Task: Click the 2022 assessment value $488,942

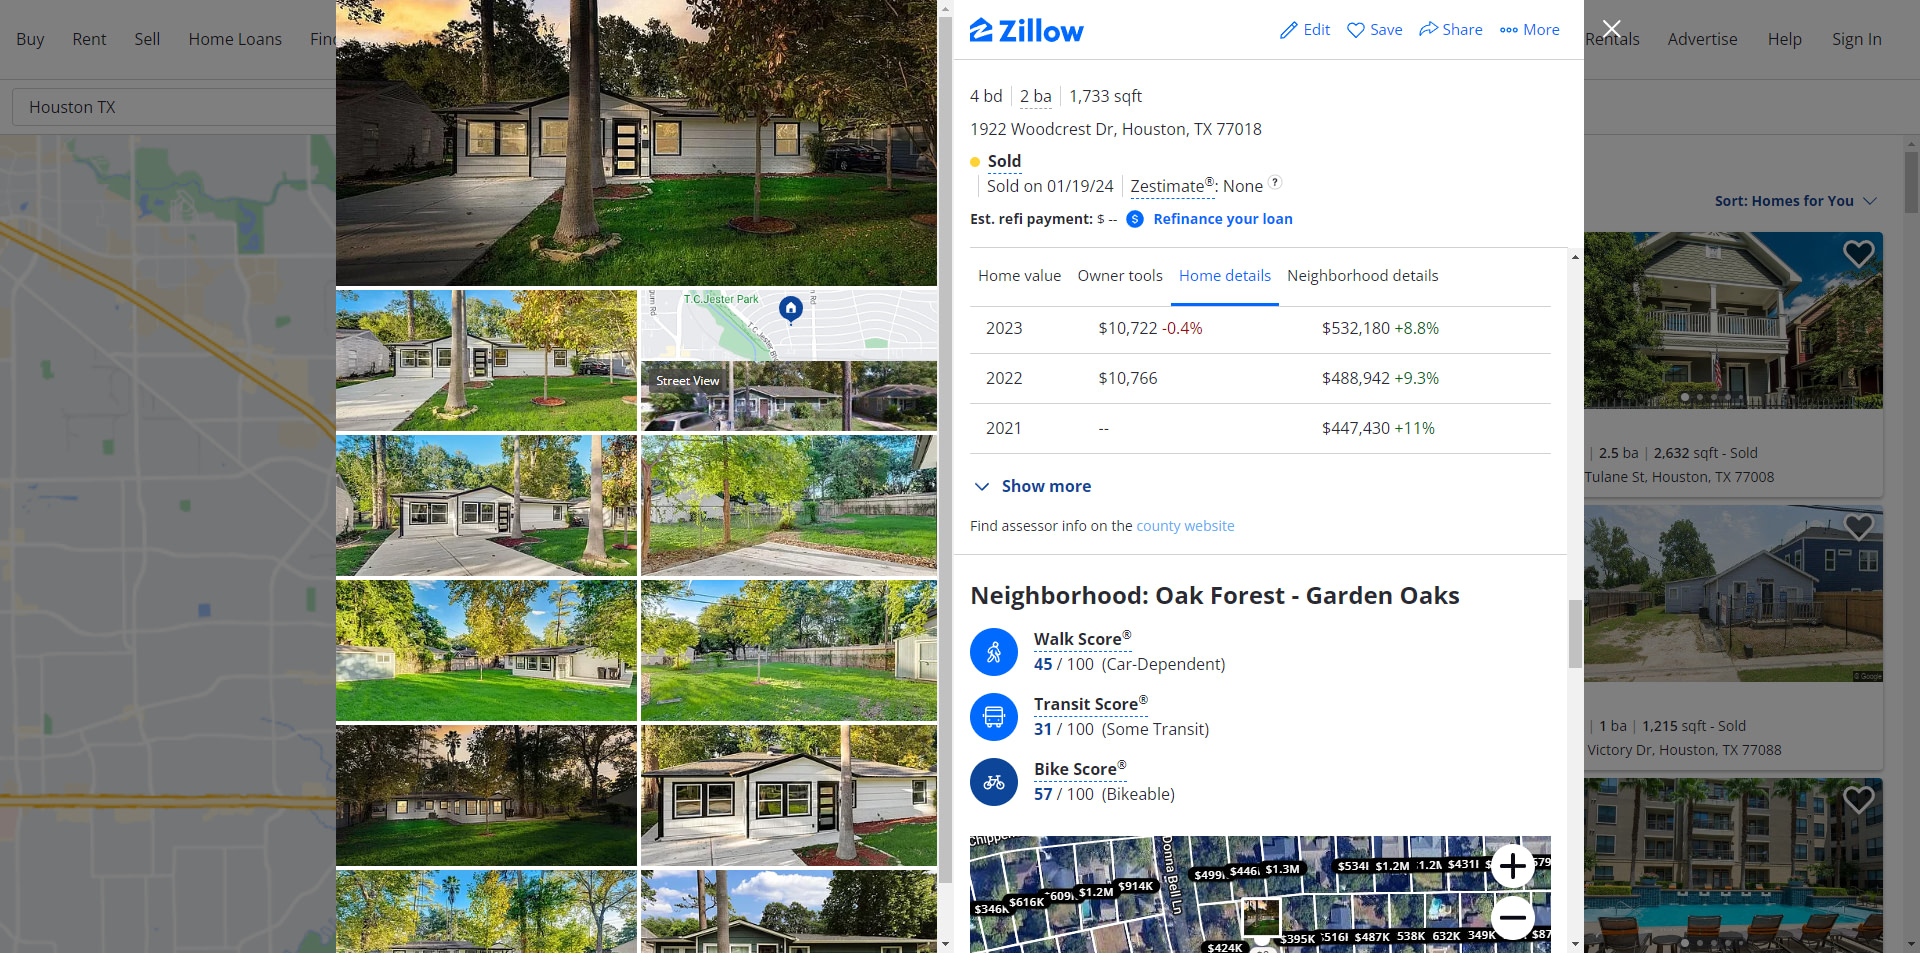Action: [x=1355, y=378]
